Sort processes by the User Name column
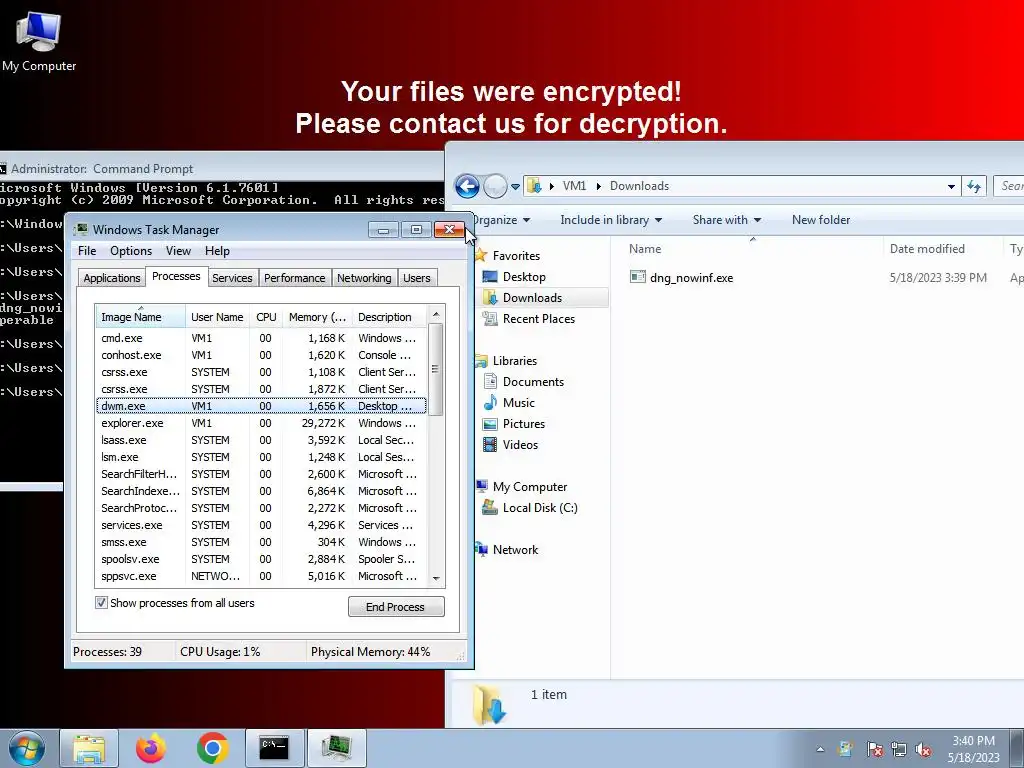 (217, 317)
